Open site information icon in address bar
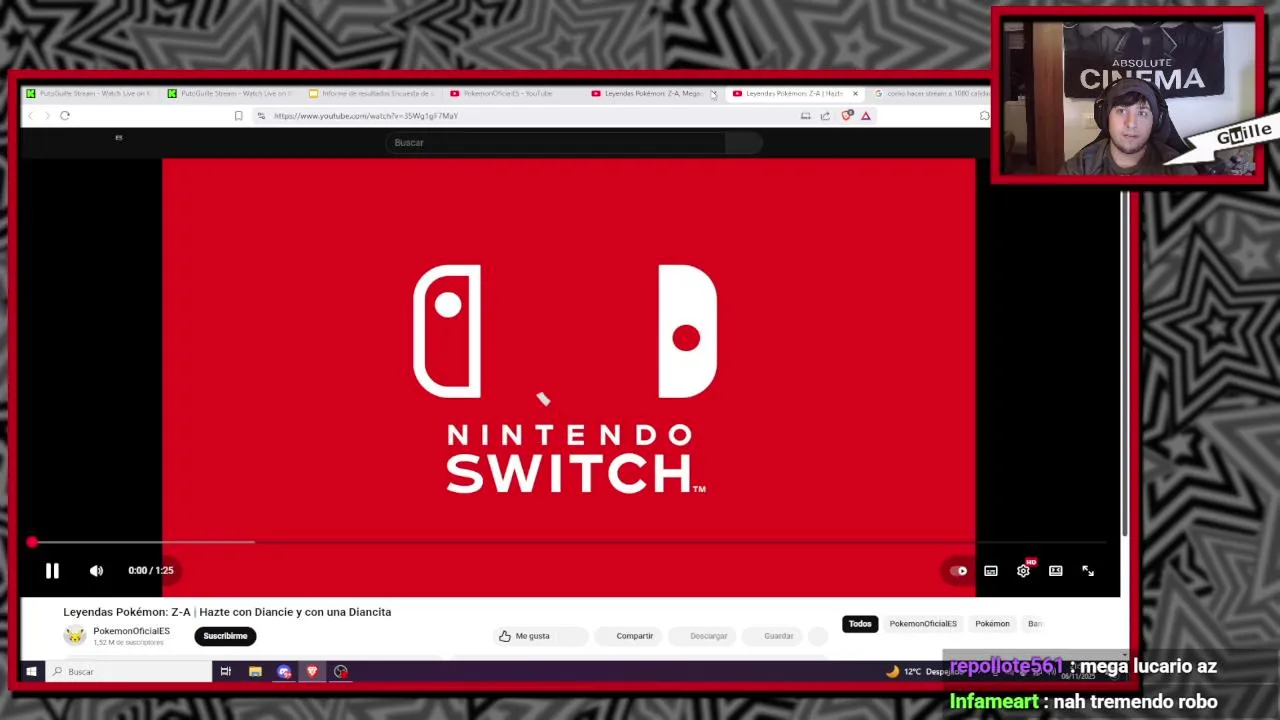 point(261,116)
